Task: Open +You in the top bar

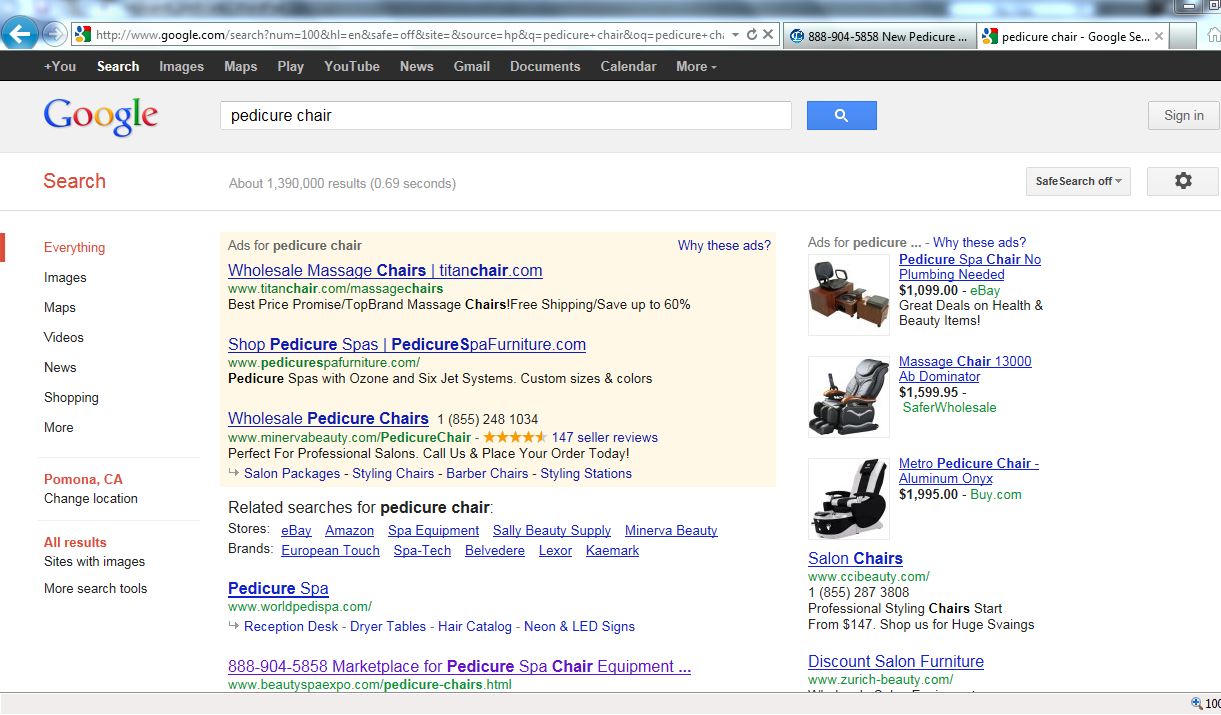Action: (x=60, y=66)
